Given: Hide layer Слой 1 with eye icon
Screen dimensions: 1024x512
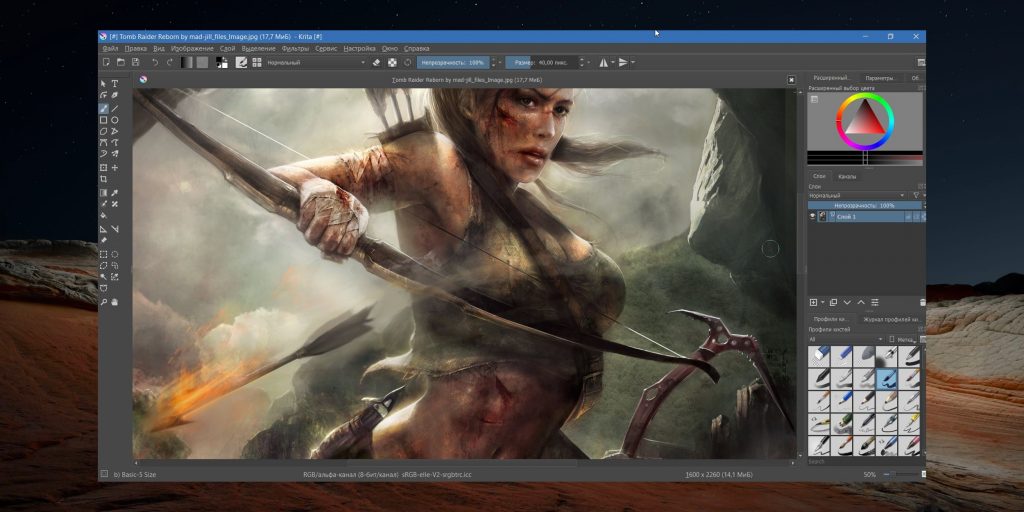Looking at the screenshot, I should pyautogui.click(x=812, y=217).
